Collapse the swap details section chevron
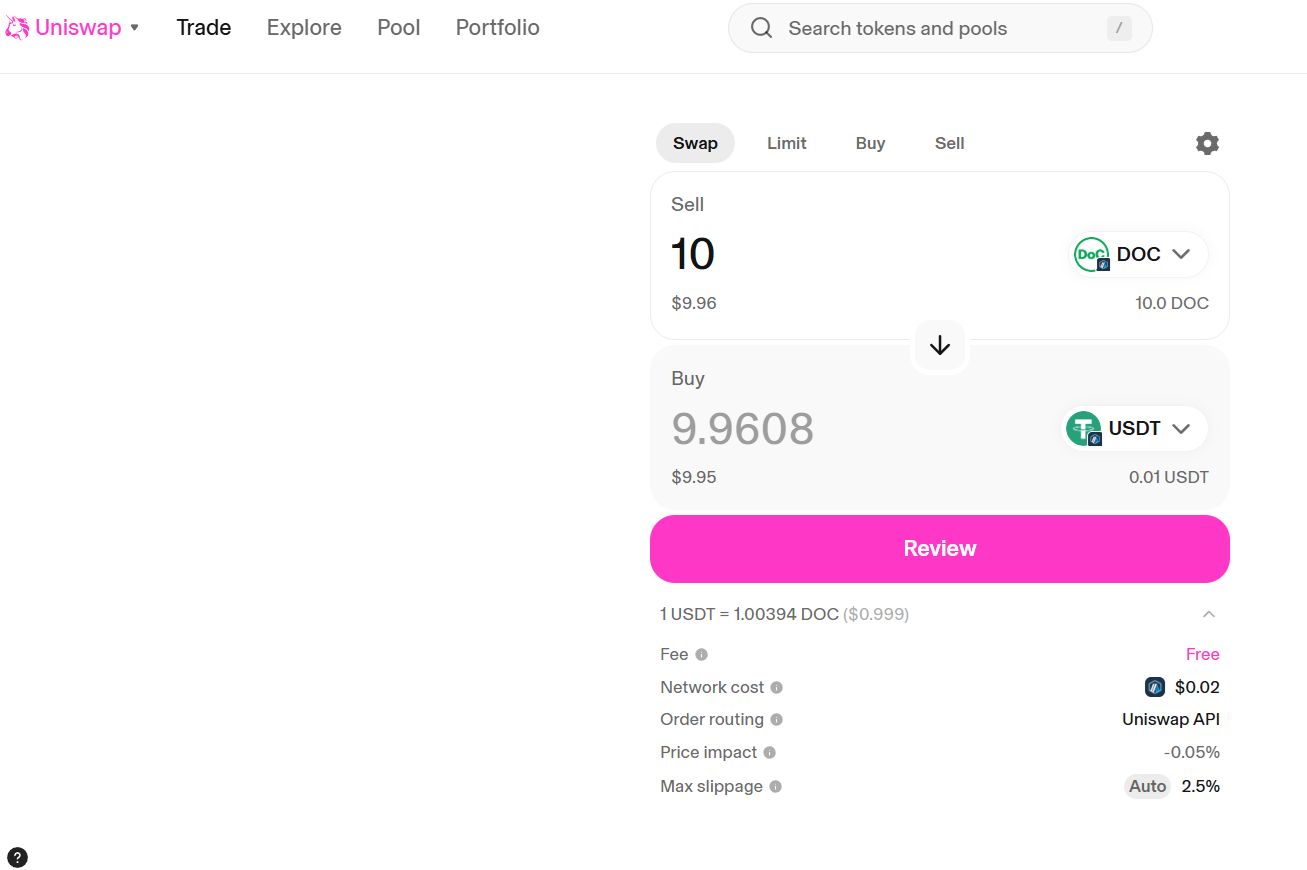 pos(1209,614)
